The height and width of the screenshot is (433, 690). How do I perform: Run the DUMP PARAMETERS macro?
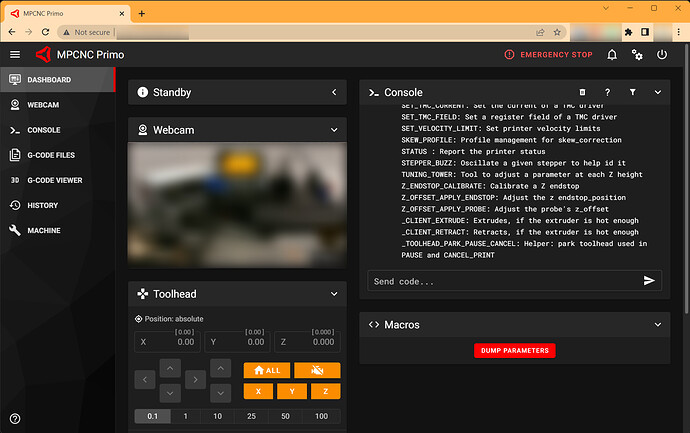pos(514,350)
